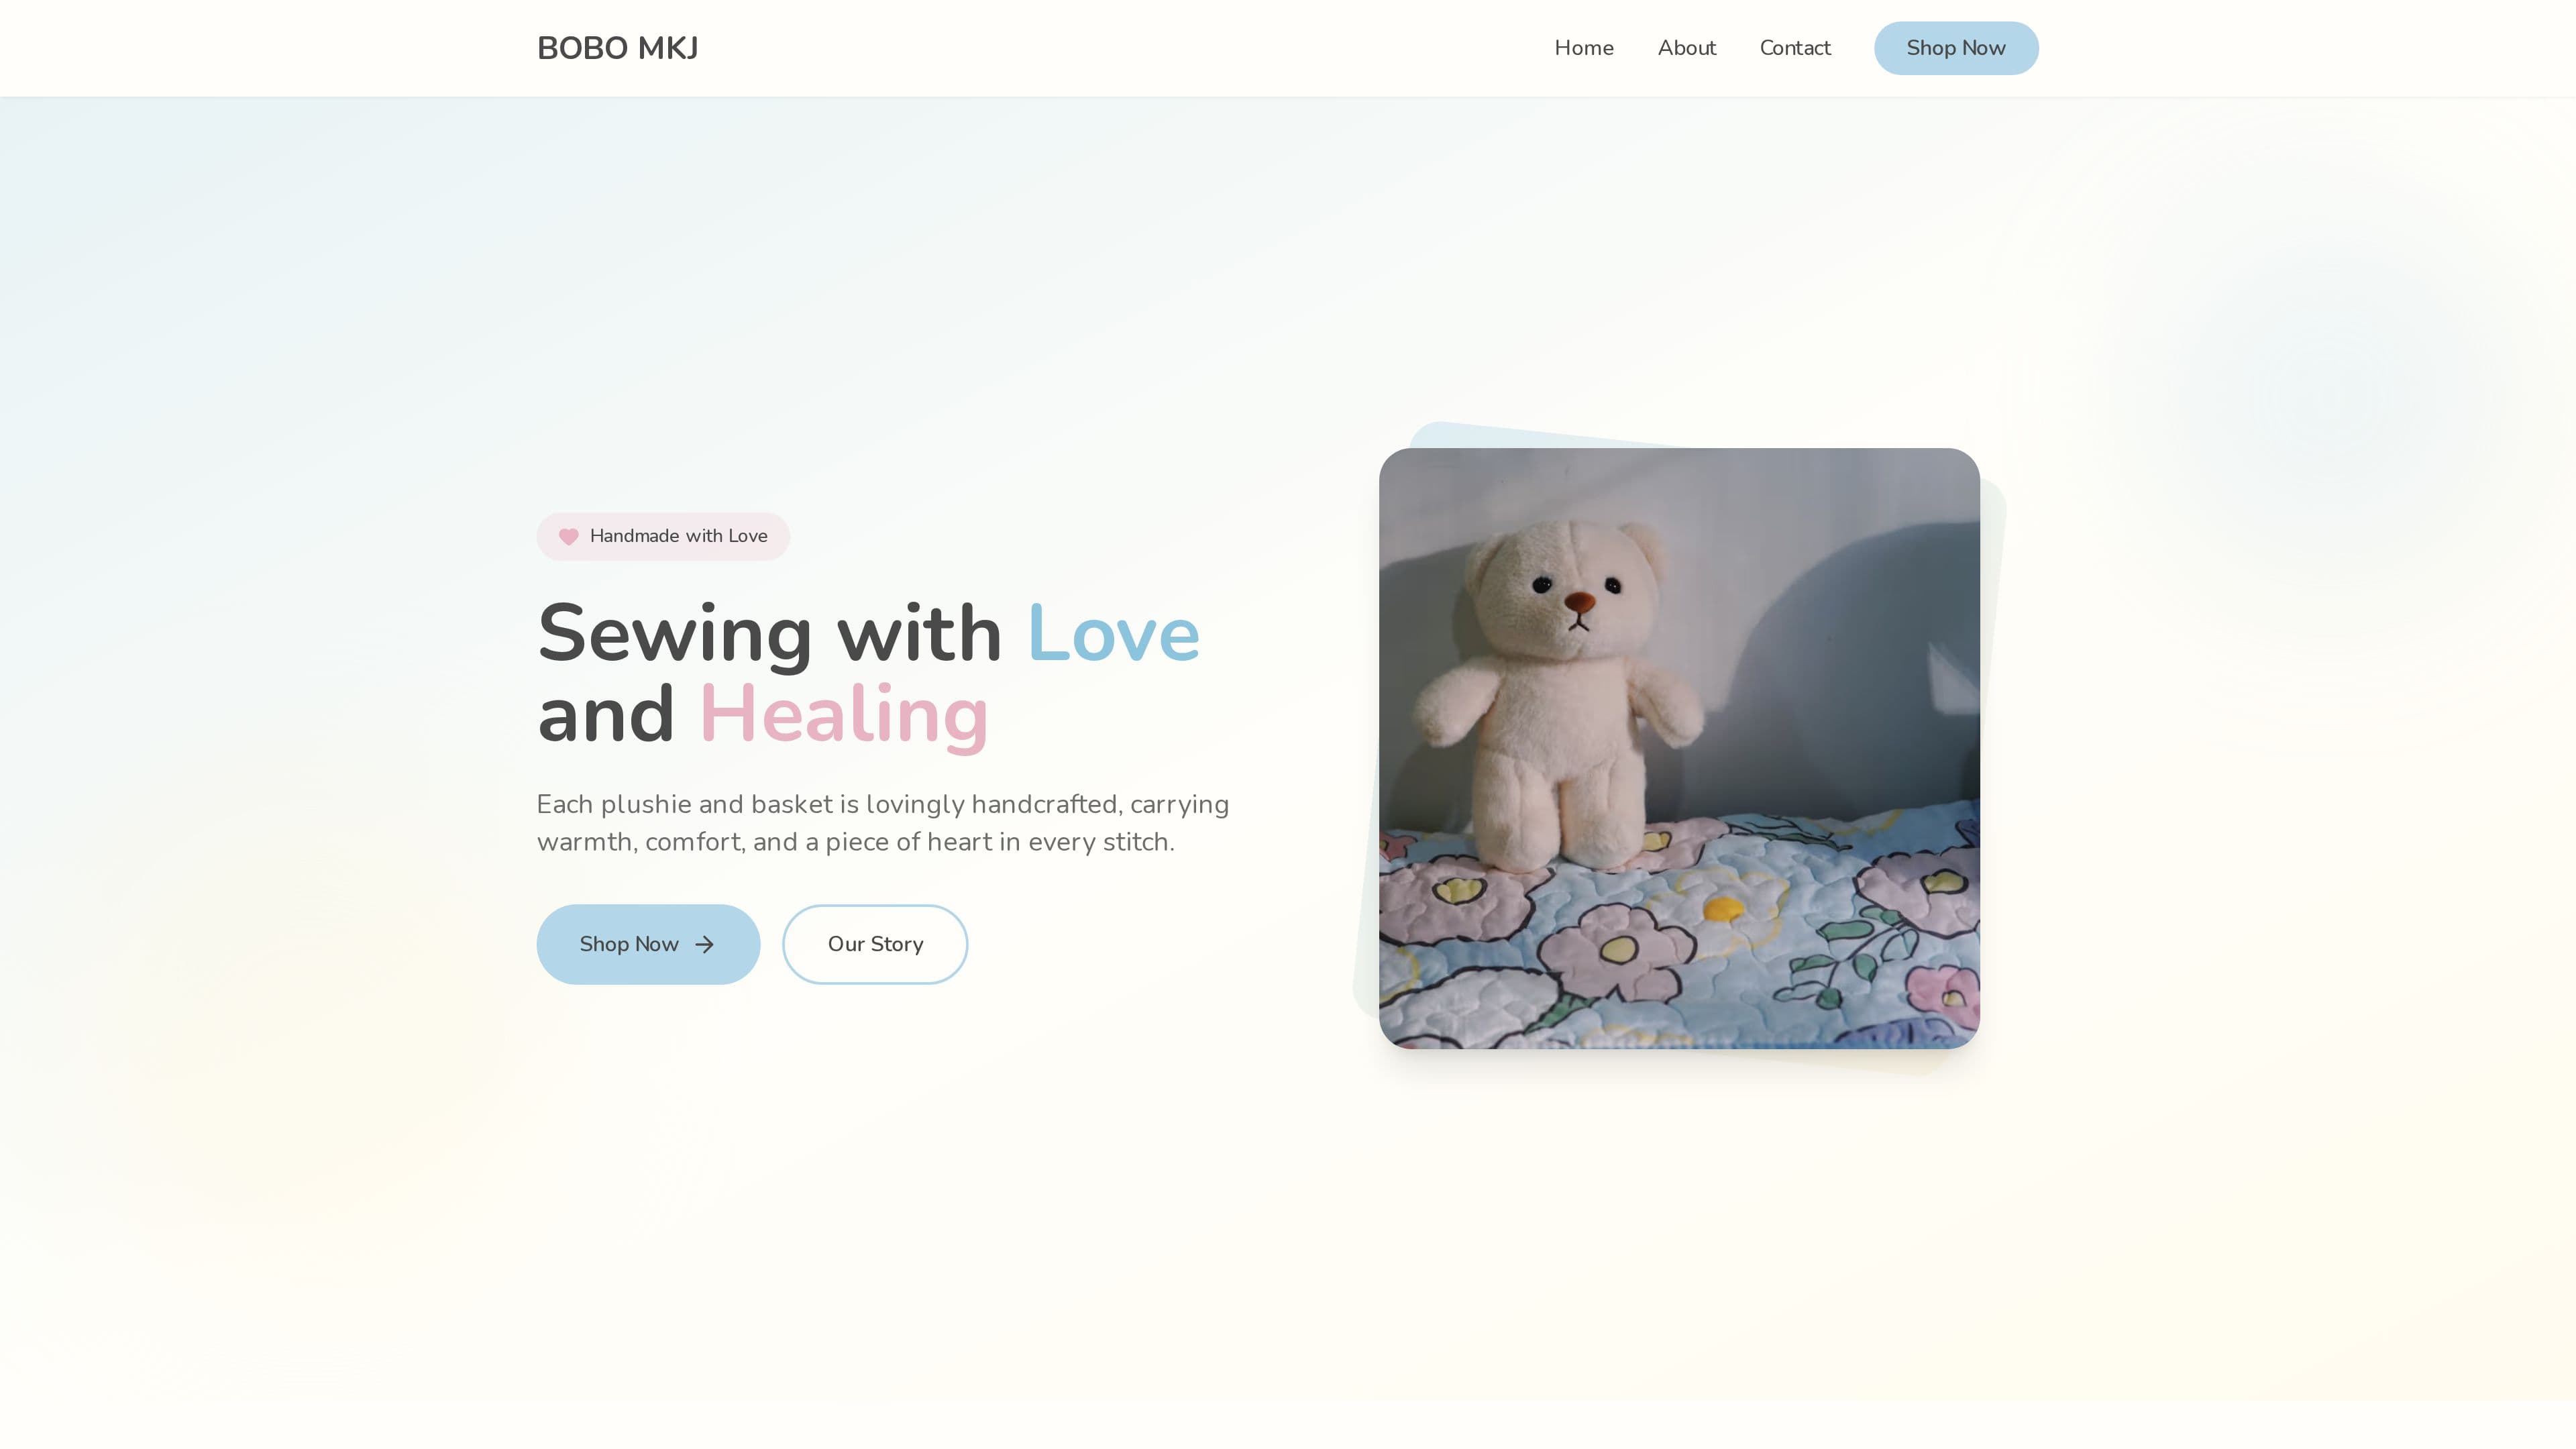The image size is (2576, 1449).
Task: Click the blue word Love in heading
Action: pos(1113,634)
